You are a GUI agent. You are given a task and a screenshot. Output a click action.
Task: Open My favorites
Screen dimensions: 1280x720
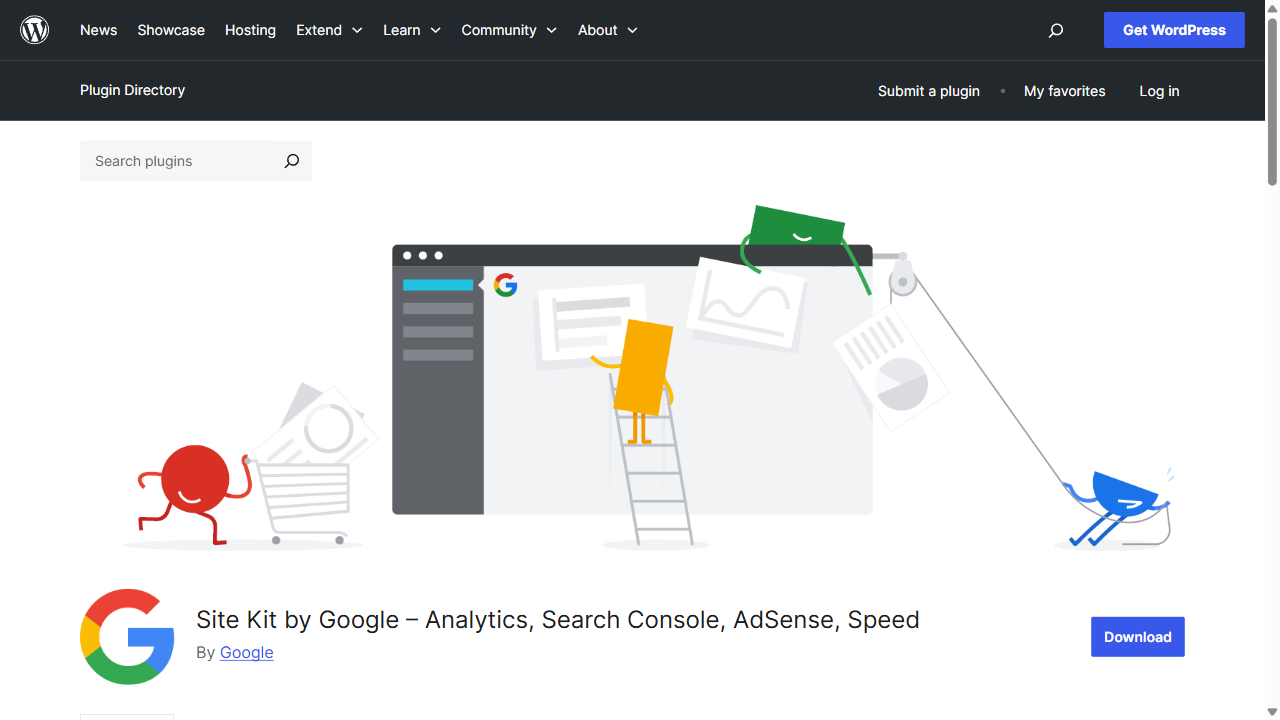point(1064,91)
